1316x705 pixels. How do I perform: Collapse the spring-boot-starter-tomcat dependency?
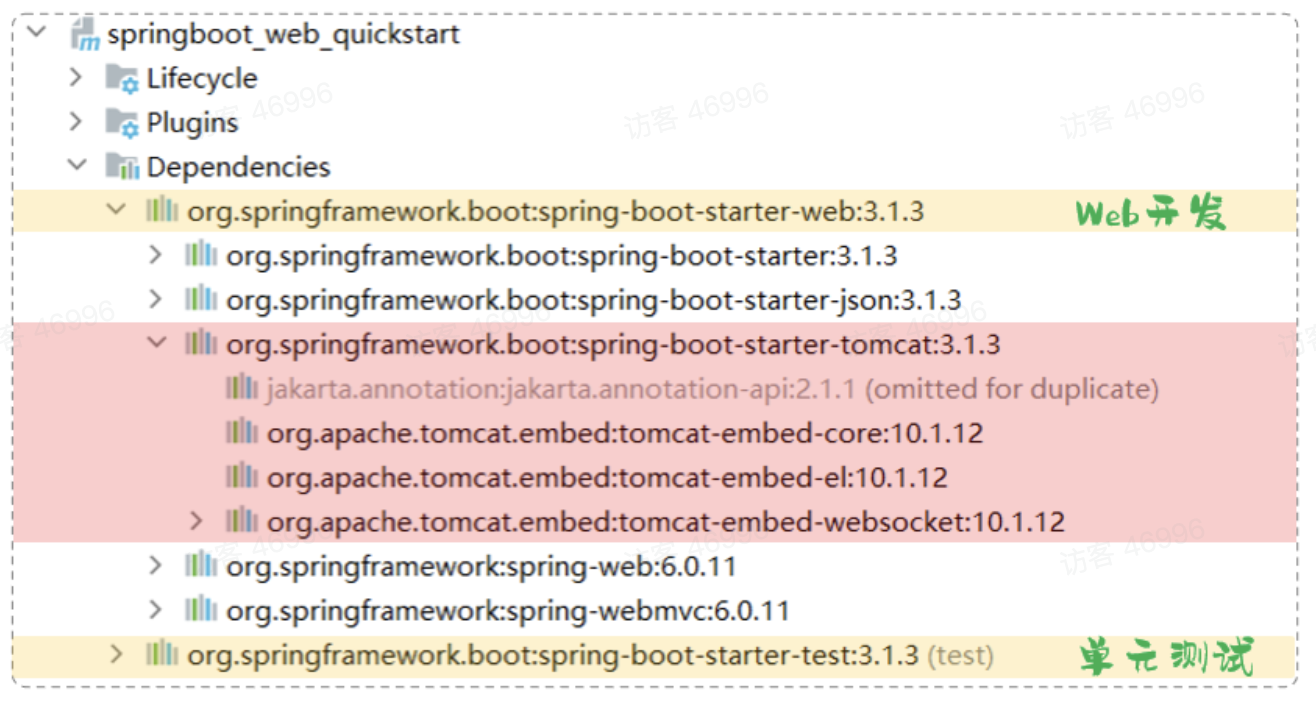point(155,343)
